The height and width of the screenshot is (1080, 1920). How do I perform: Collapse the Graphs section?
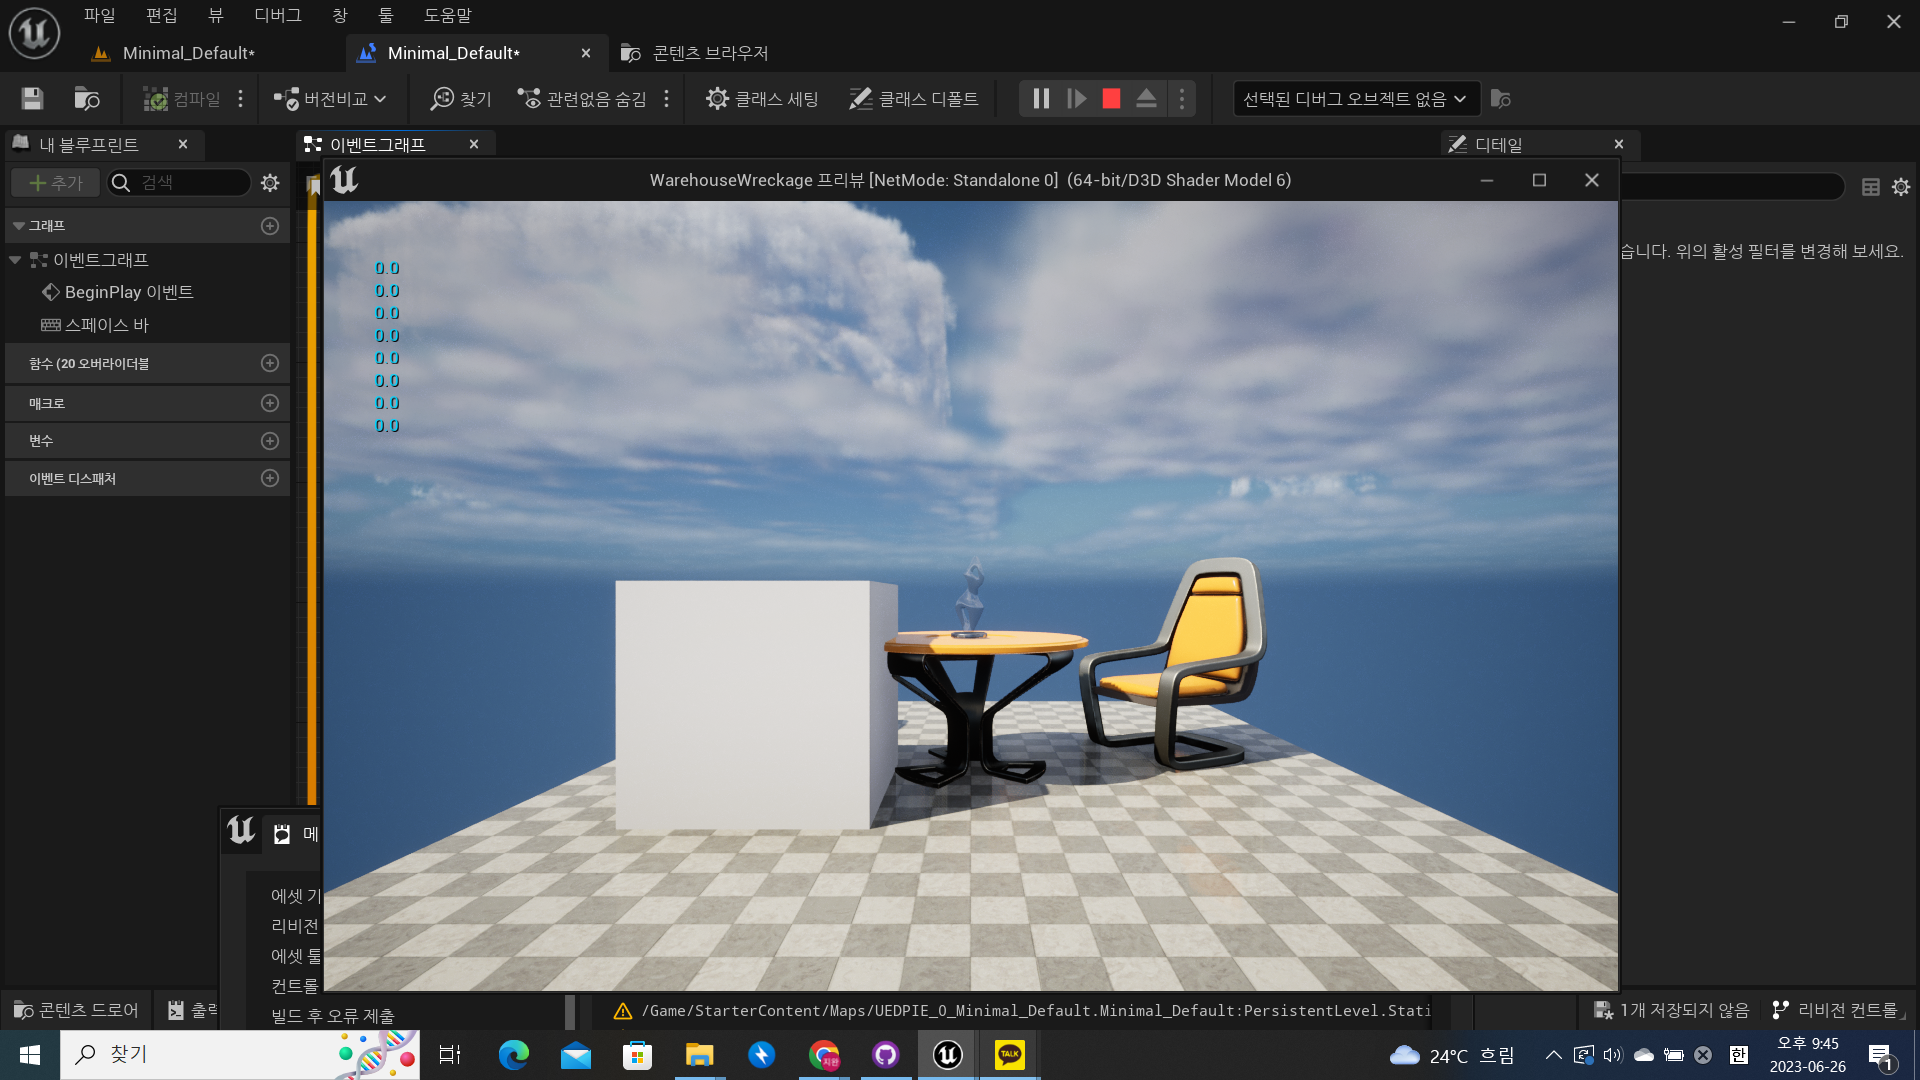(x=19, y=226)
